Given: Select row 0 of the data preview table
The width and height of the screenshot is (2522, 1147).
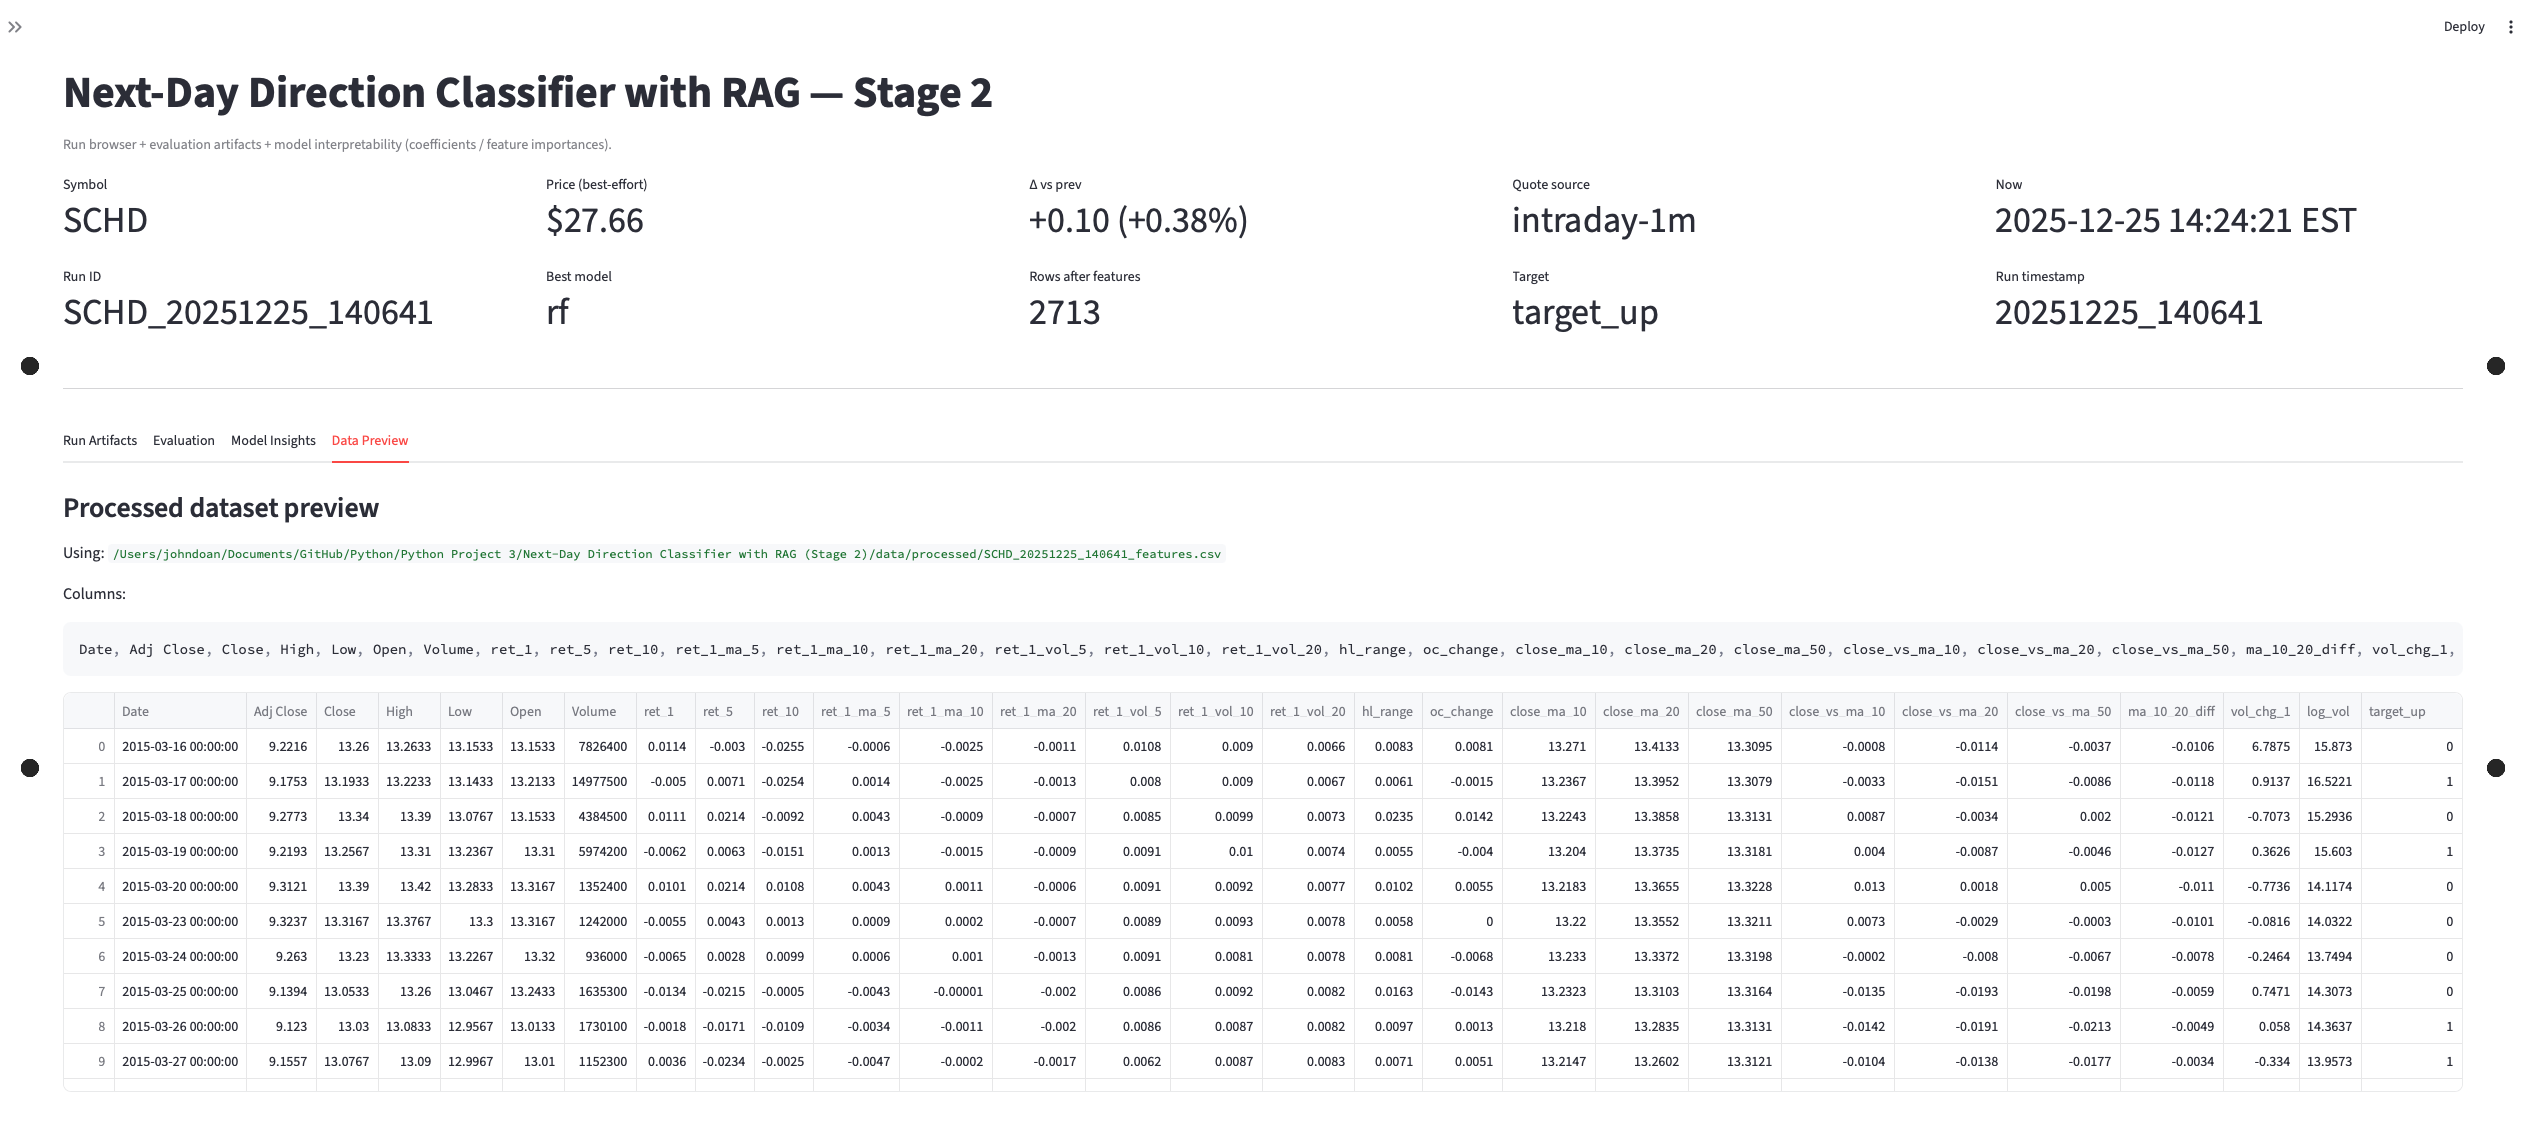Looking at the screenshot, I should coord(101,746).
